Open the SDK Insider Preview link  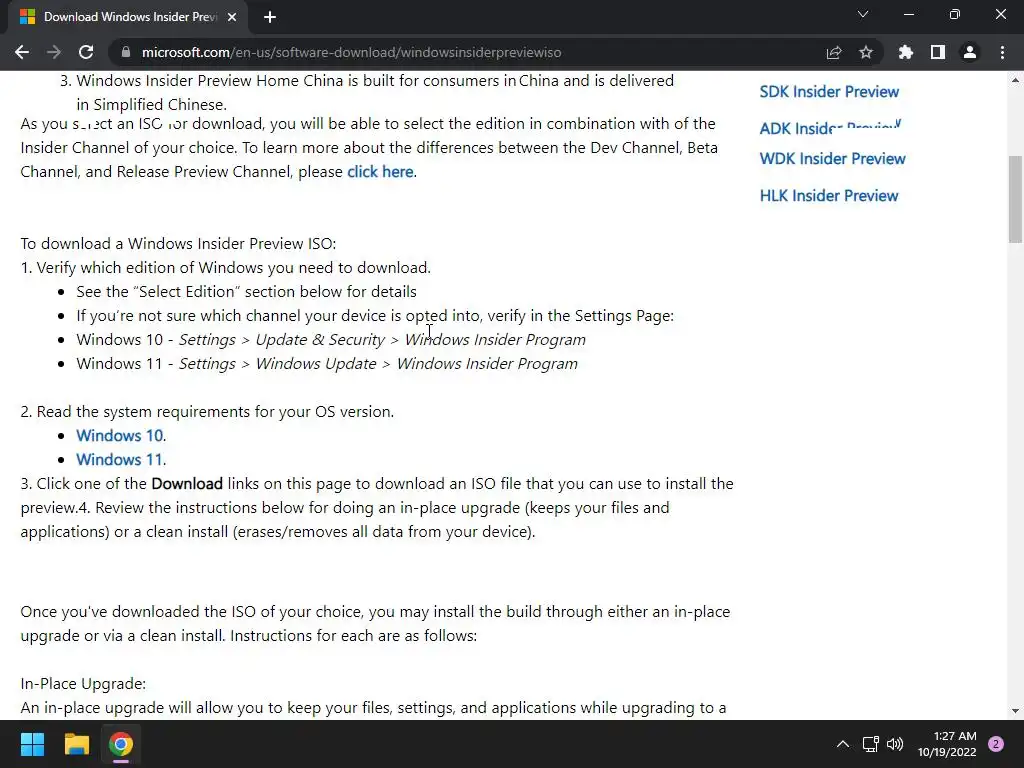pos(829,92)
